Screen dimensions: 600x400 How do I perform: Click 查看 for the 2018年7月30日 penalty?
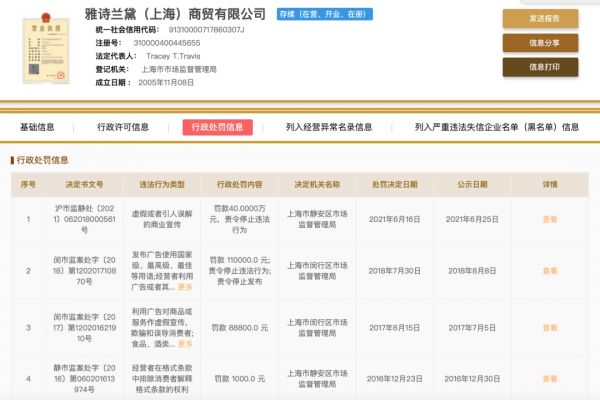click(550, 271)
